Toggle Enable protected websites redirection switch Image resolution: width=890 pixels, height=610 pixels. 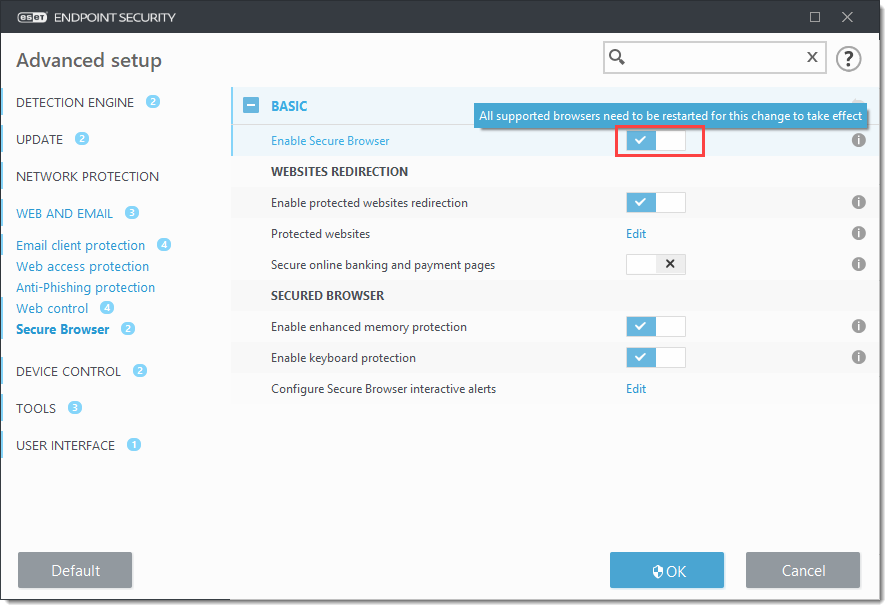click(x=656, y=203)
